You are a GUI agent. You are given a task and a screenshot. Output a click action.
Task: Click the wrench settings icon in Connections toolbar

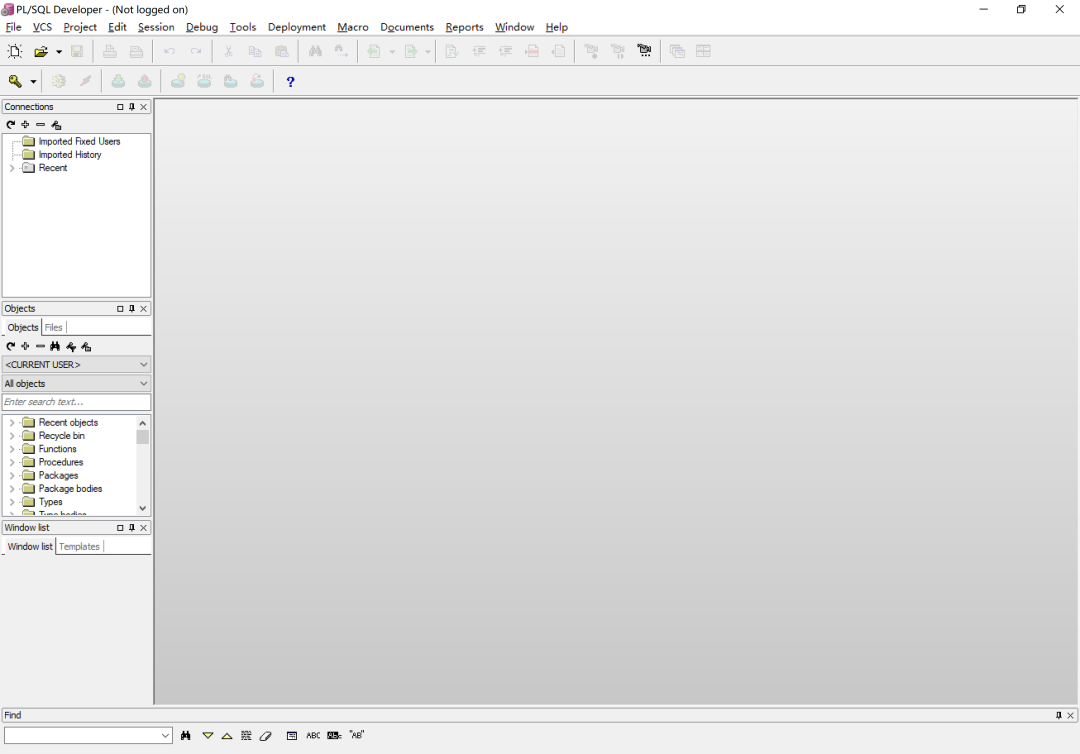click(56, 125)
